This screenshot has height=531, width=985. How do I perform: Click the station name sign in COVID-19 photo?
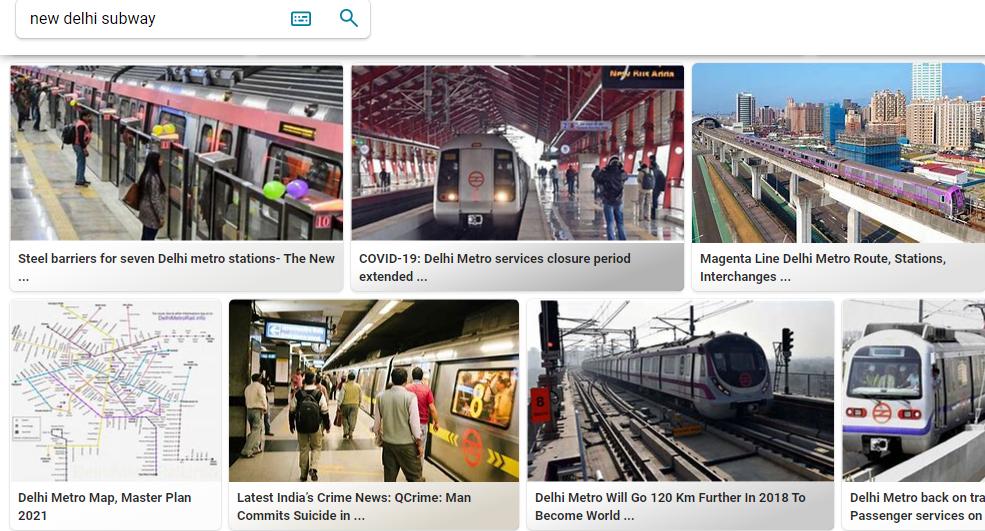coord(642,75)
